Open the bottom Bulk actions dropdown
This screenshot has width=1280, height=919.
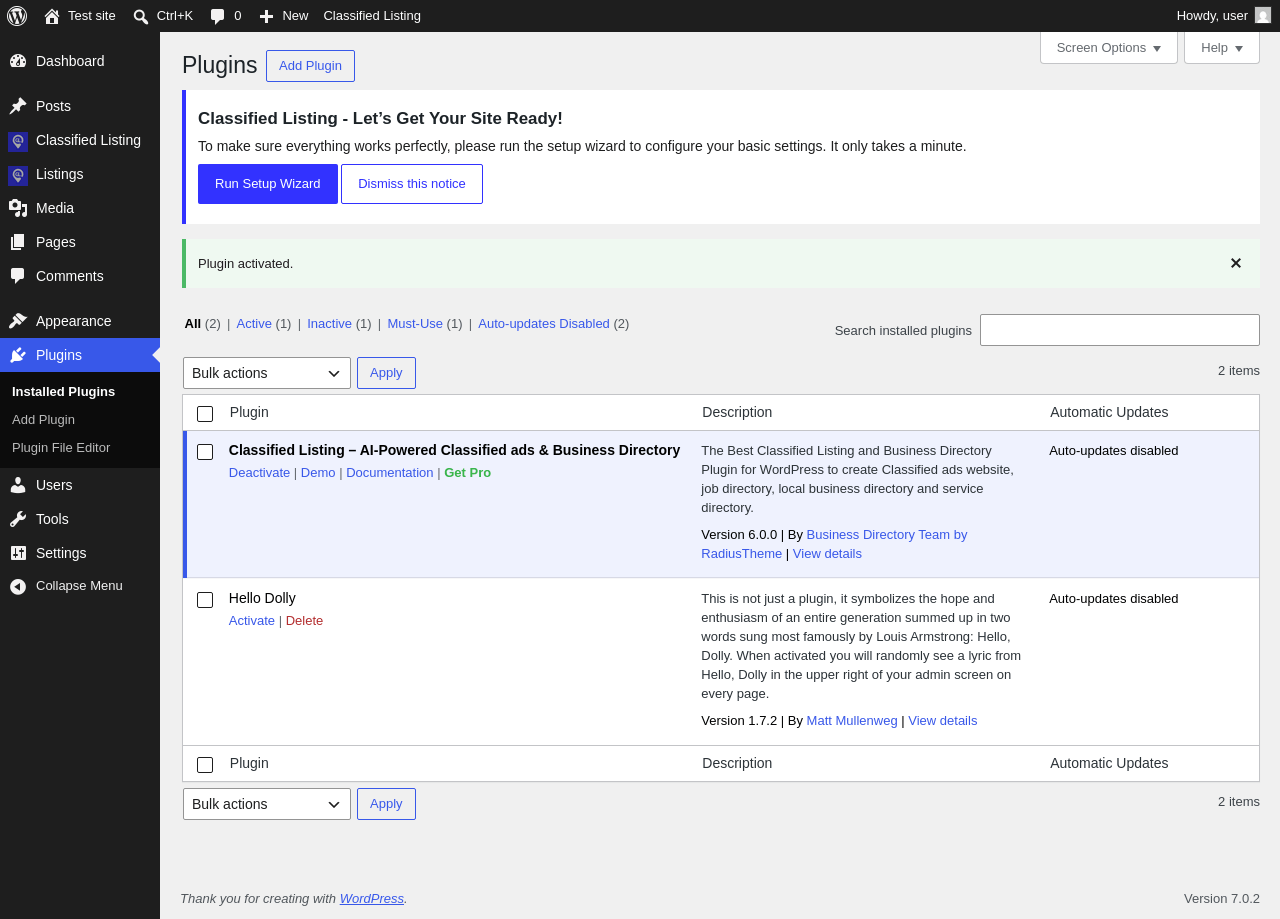267,804
